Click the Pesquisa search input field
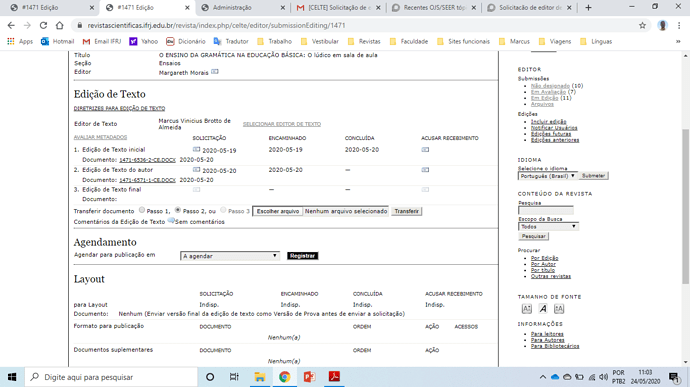The image size is (690, 387). pyautogui.click(x=546, y=210)
